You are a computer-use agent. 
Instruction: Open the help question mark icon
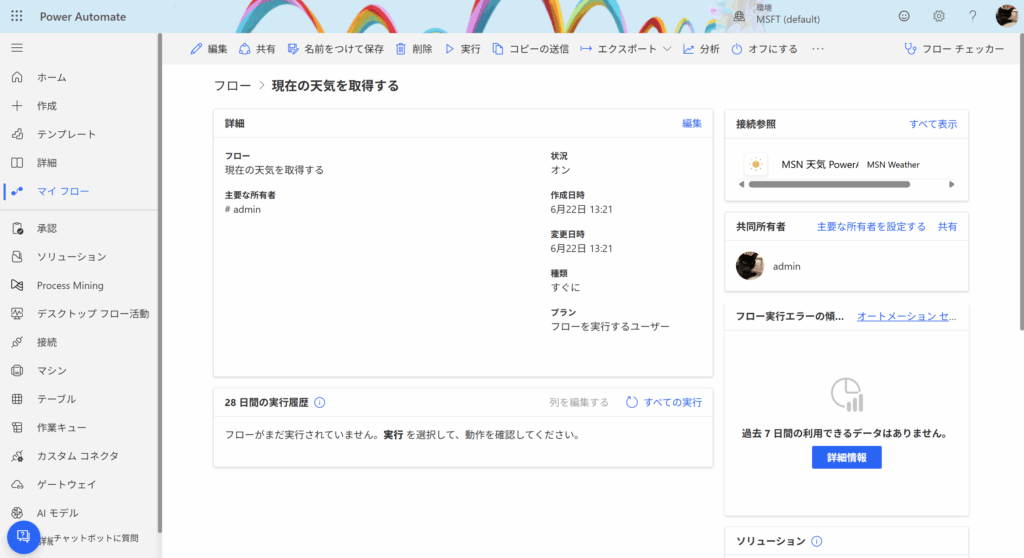point(972,16)
